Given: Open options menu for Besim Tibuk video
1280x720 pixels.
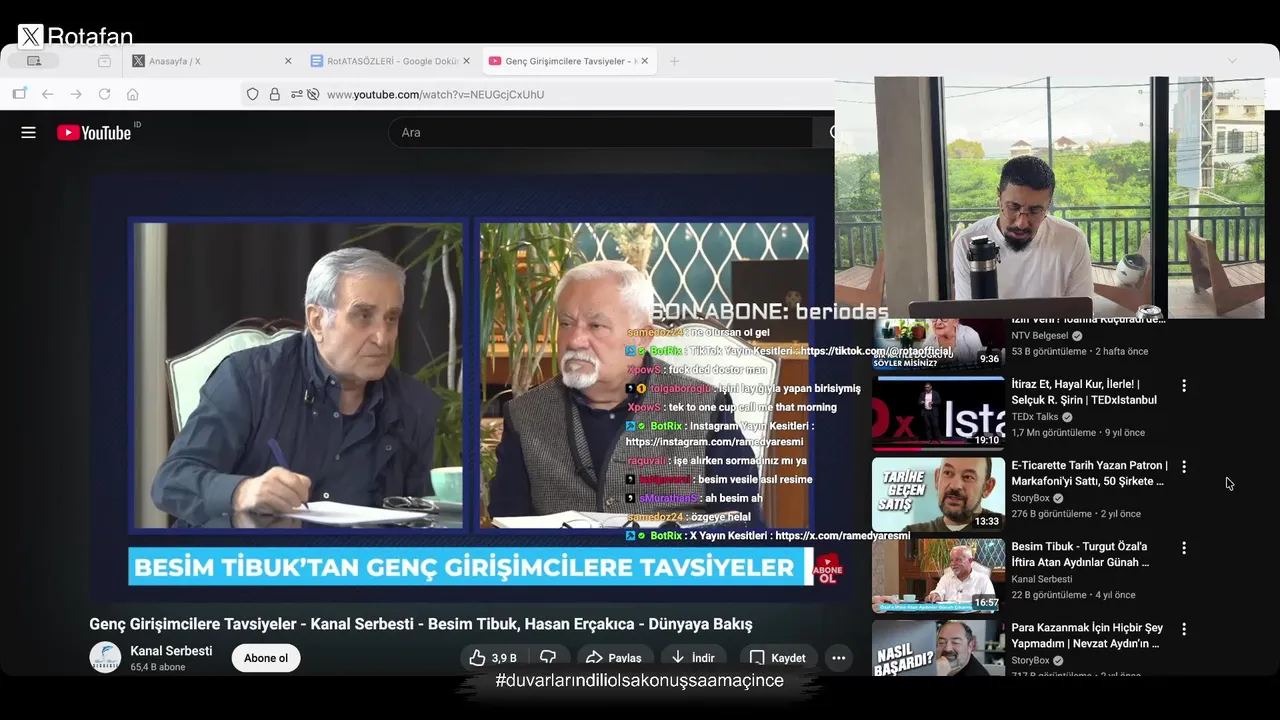Looking at the screenshot, I should point(1184,548).
